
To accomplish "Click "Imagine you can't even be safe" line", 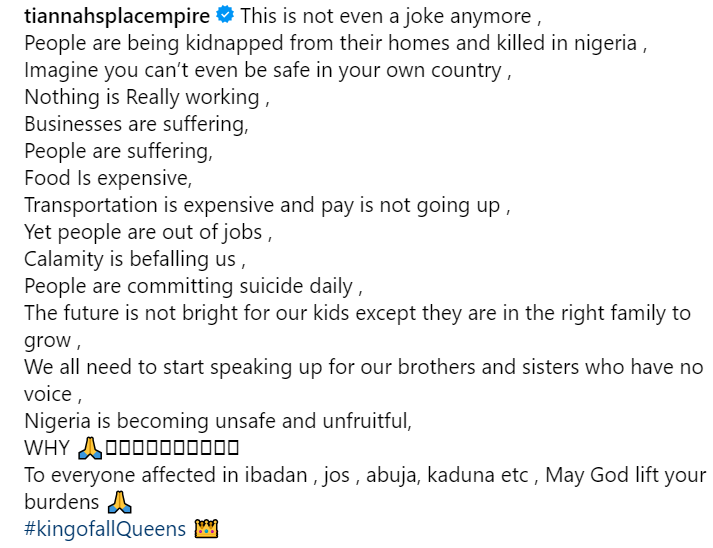I will click(263, 71).
